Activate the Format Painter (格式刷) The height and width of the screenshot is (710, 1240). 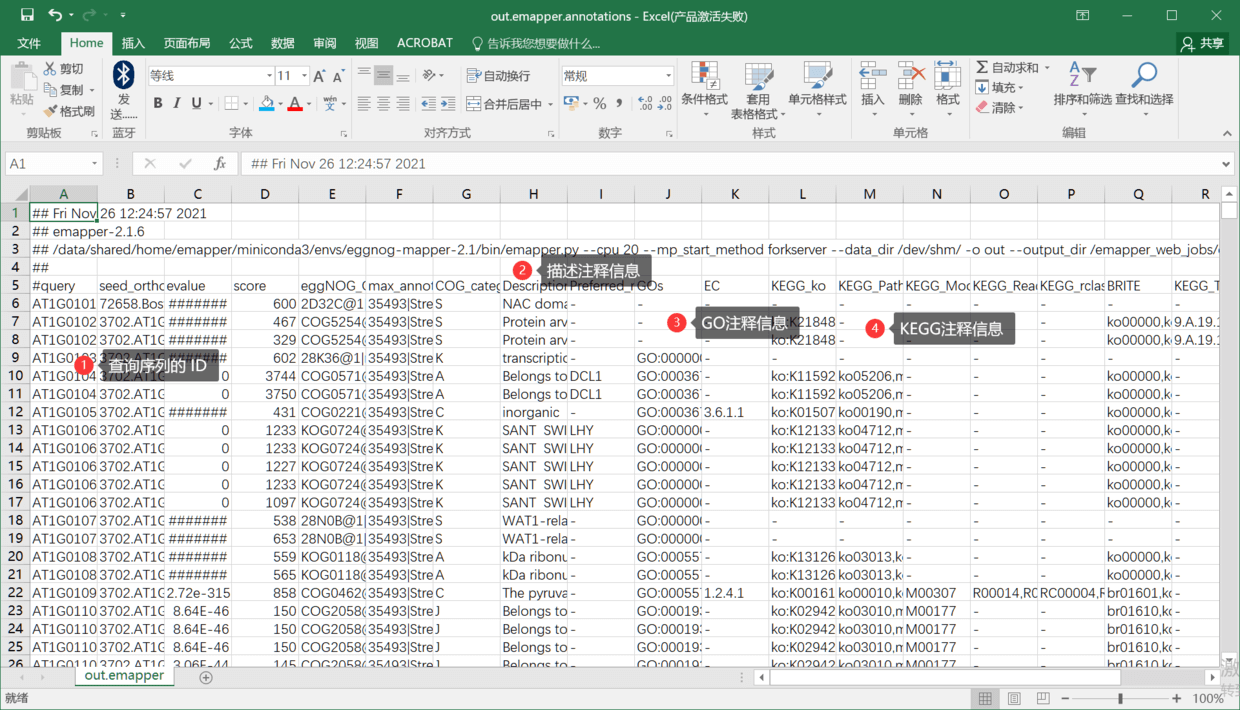(69, 111)
